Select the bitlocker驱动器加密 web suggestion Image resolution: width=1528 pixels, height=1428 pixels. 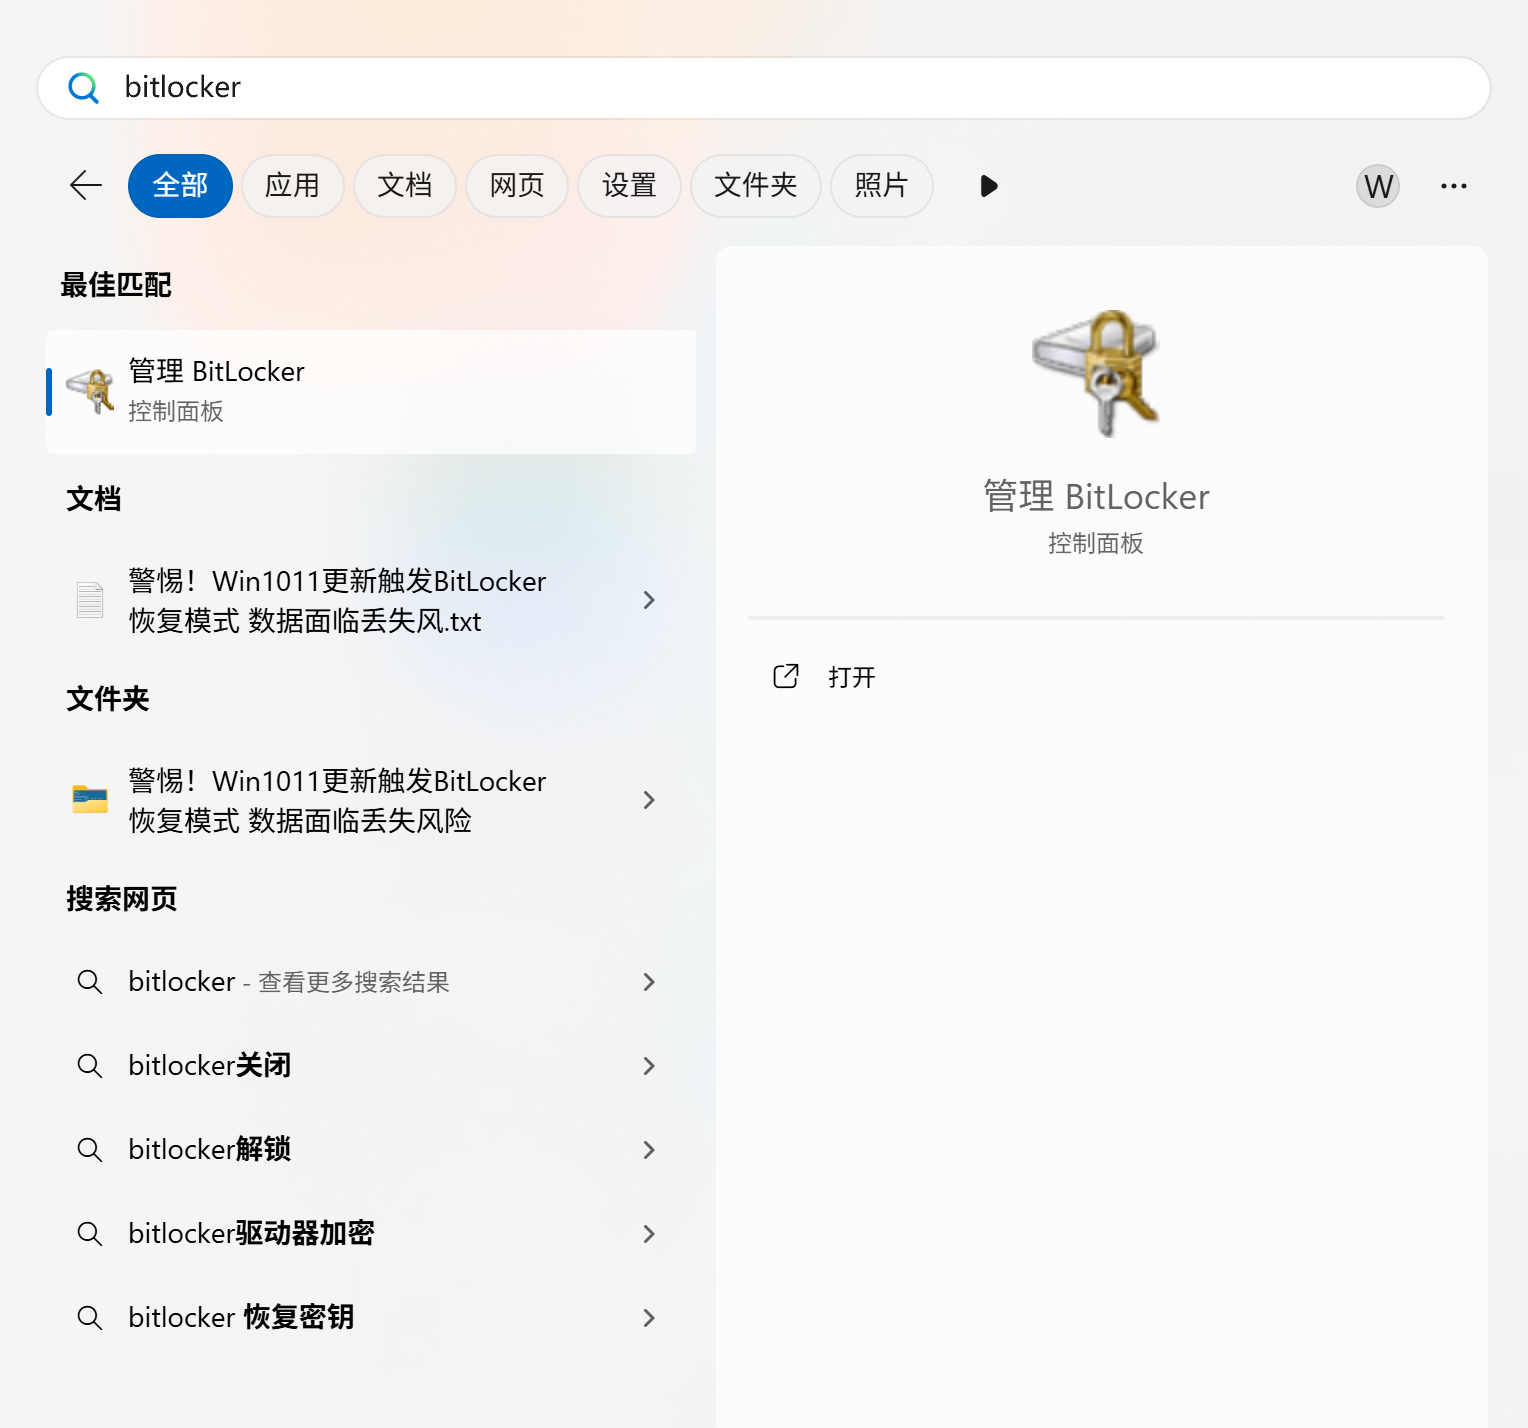point(371,1234)
